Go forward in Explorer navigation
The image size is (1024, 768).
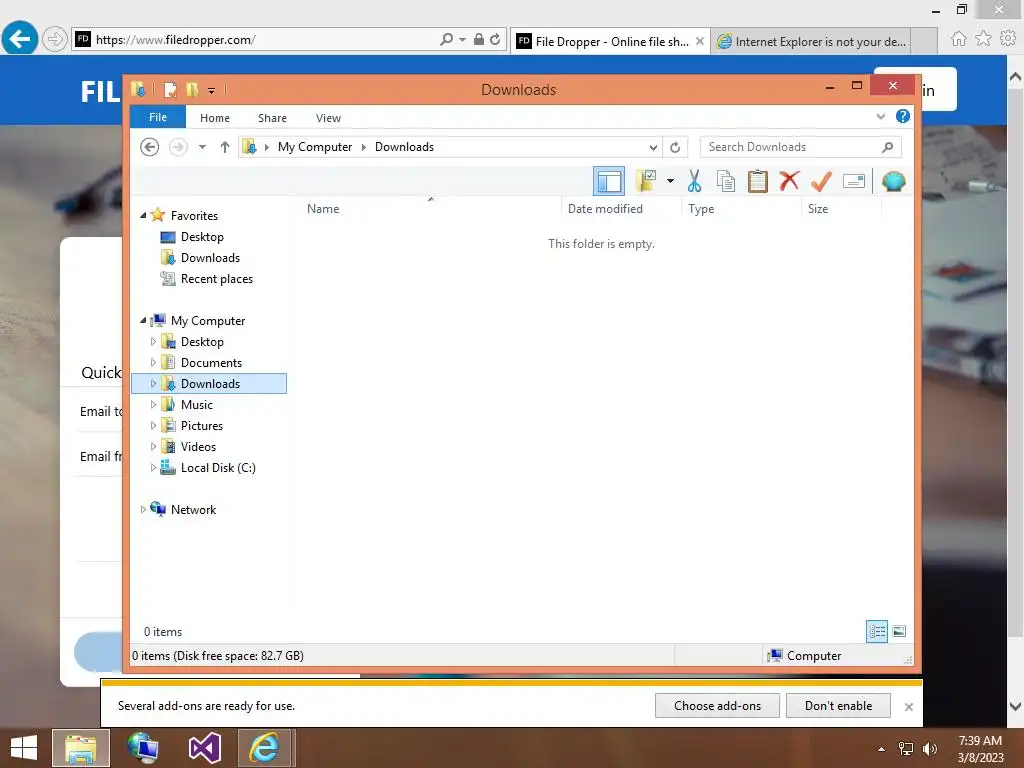point(178,147)
